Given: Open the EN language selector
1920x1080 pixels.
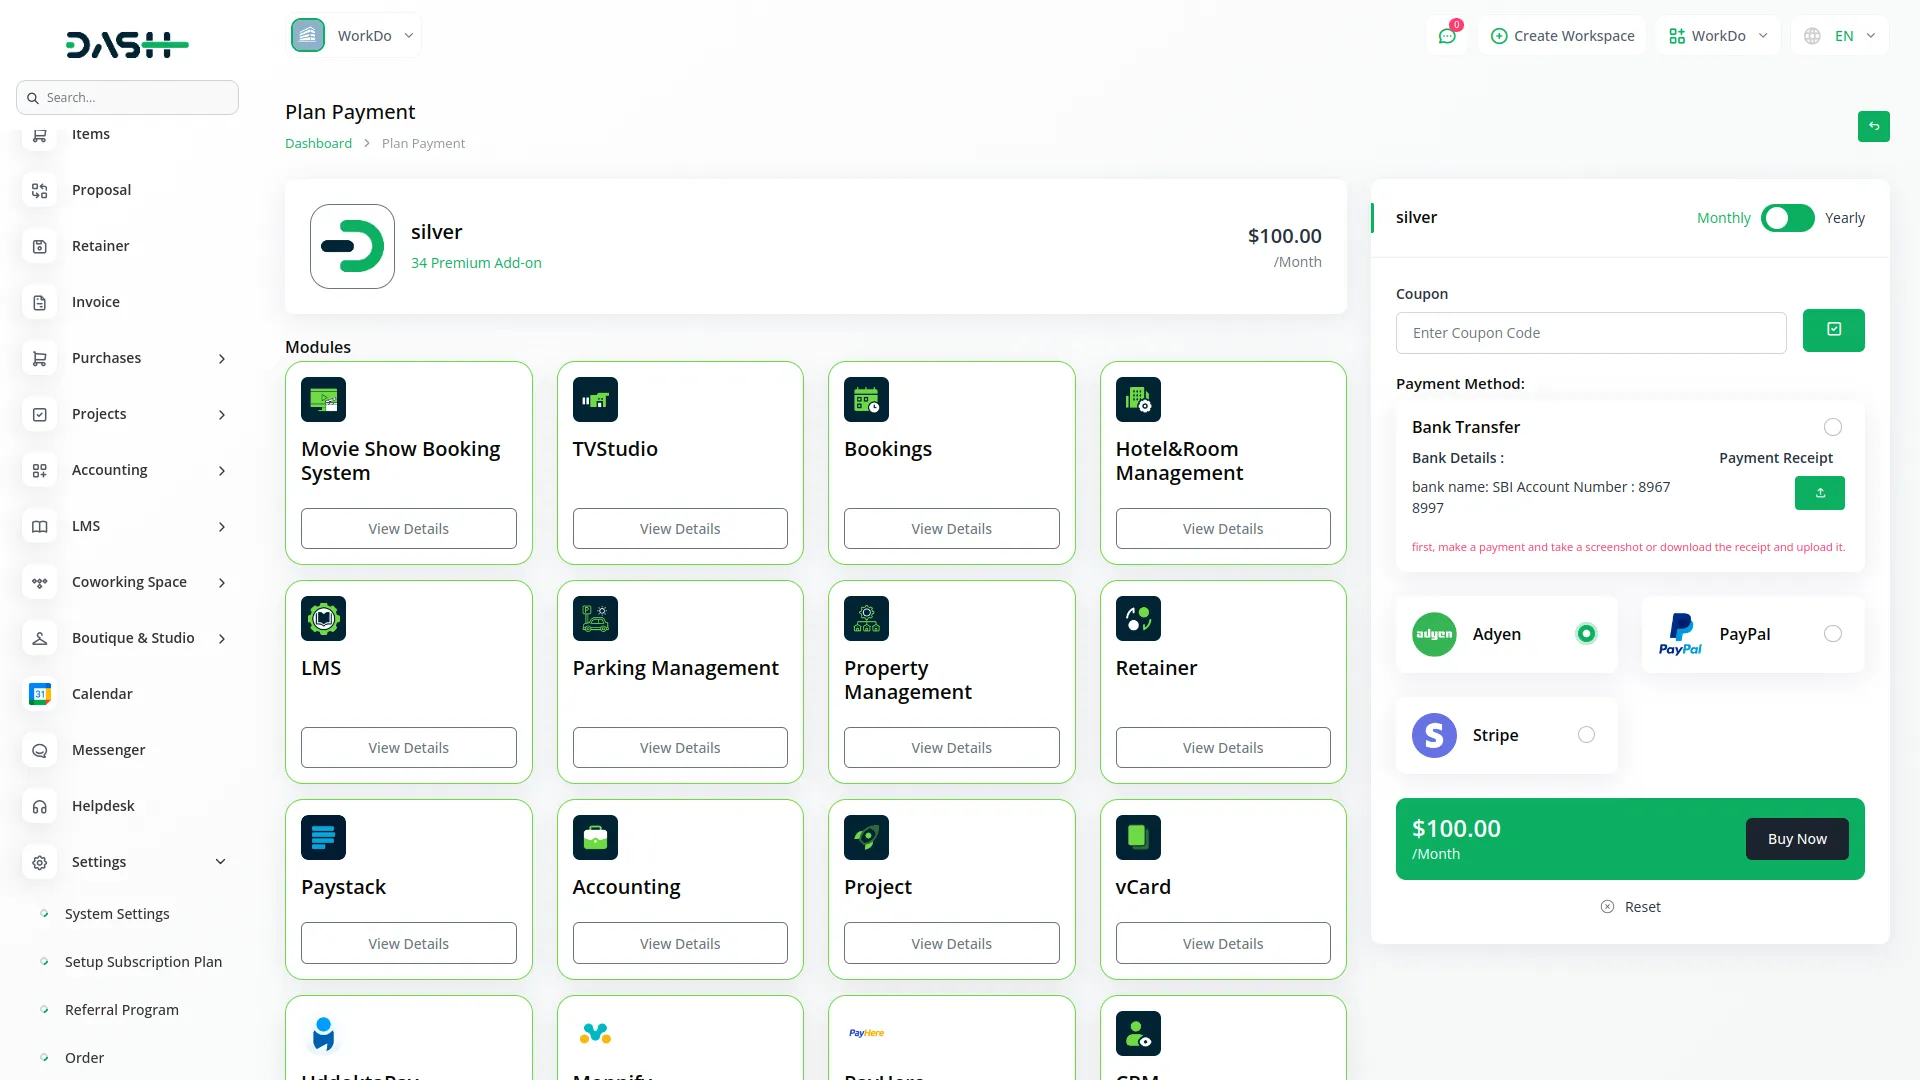Looking at the screenshot, I should 1838,35.
